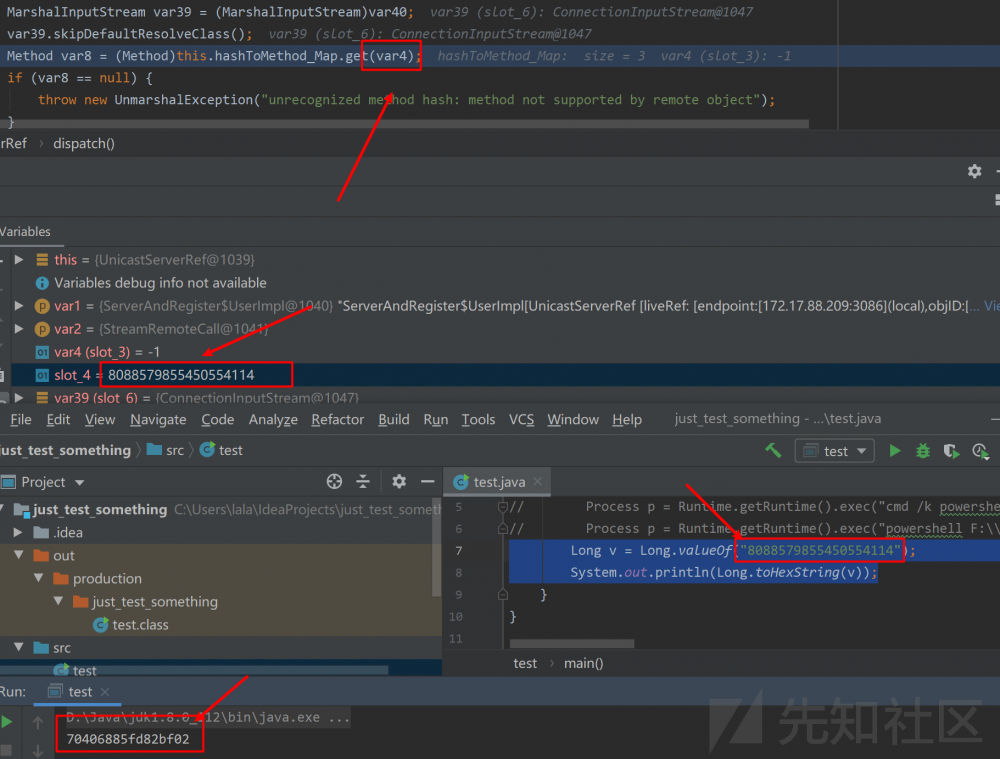
Task: Close the test.java editor tab
Action: click(538, 482)
